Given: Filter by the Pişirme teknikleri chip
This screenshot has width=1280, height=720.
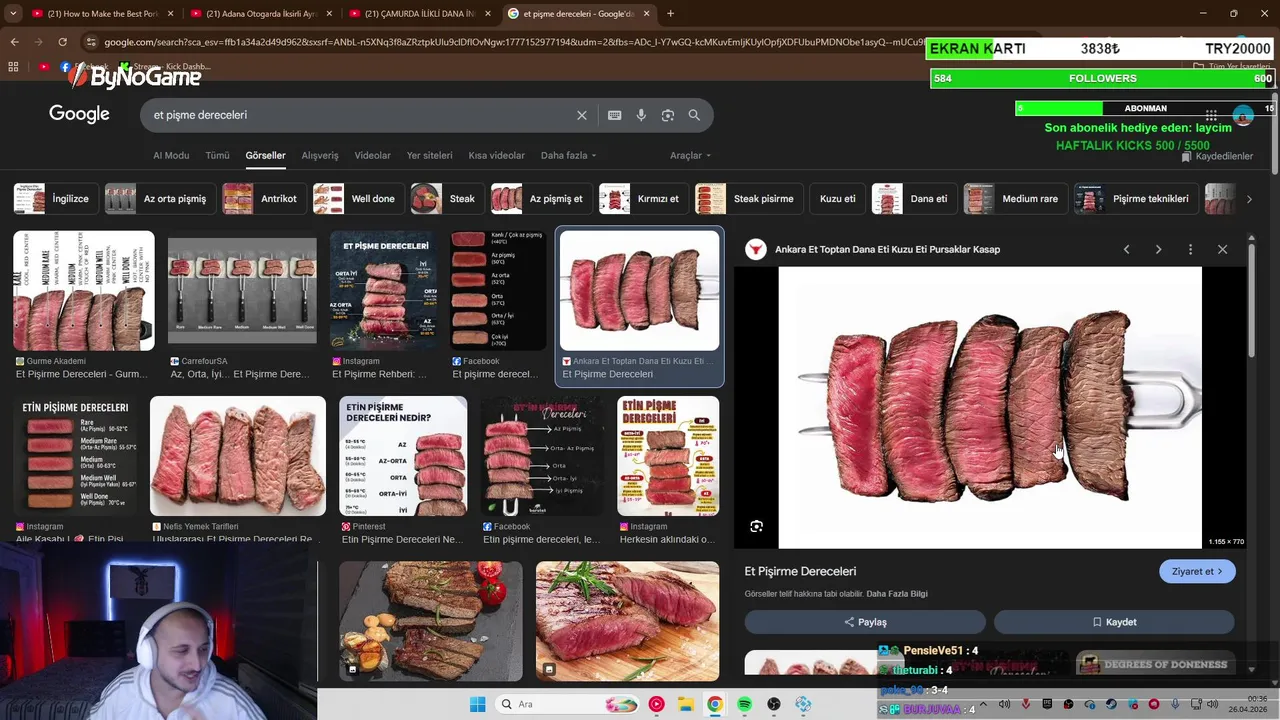Looking at the screenshot, I should point(1137,199).
